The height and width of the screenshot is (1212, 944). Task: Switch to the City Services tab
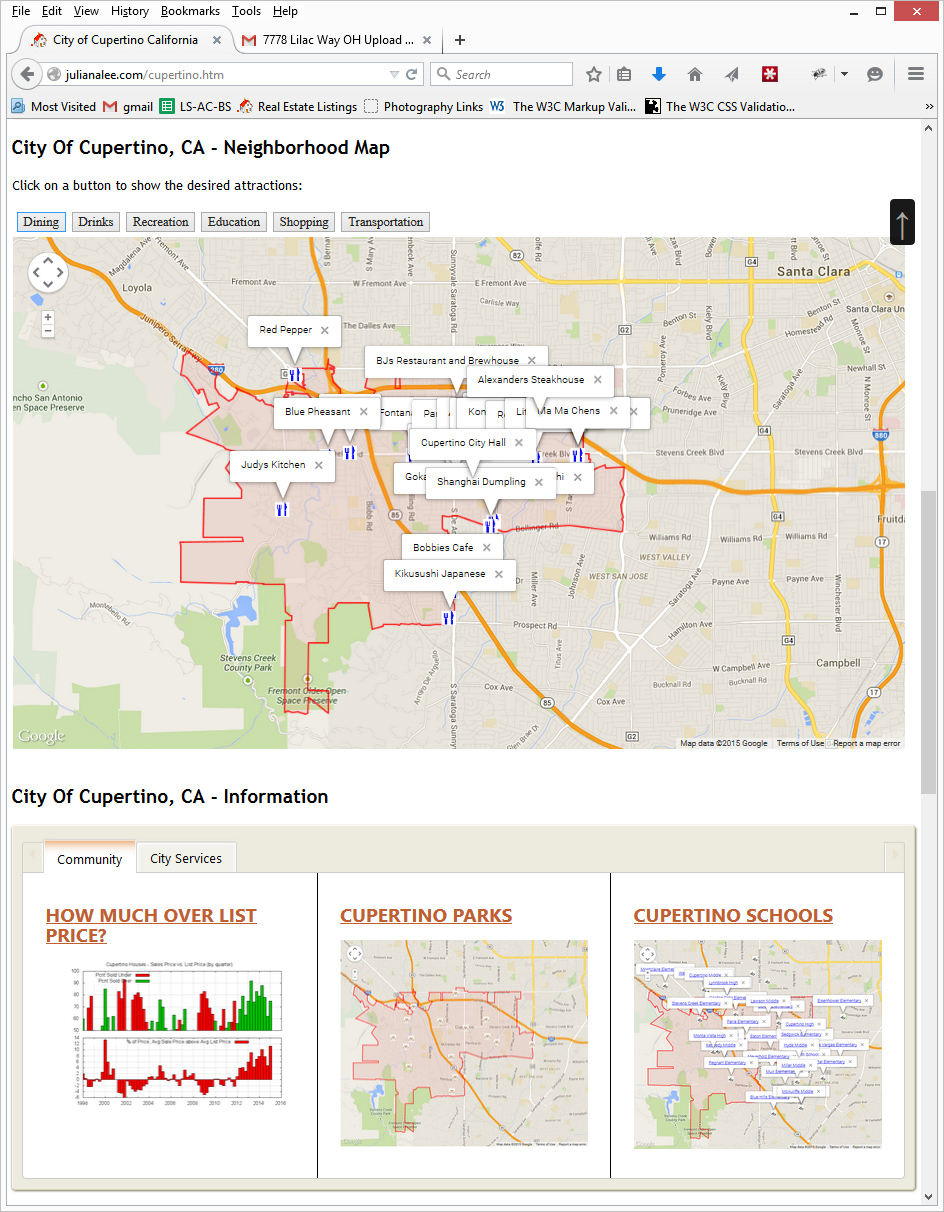pos(186,858)
